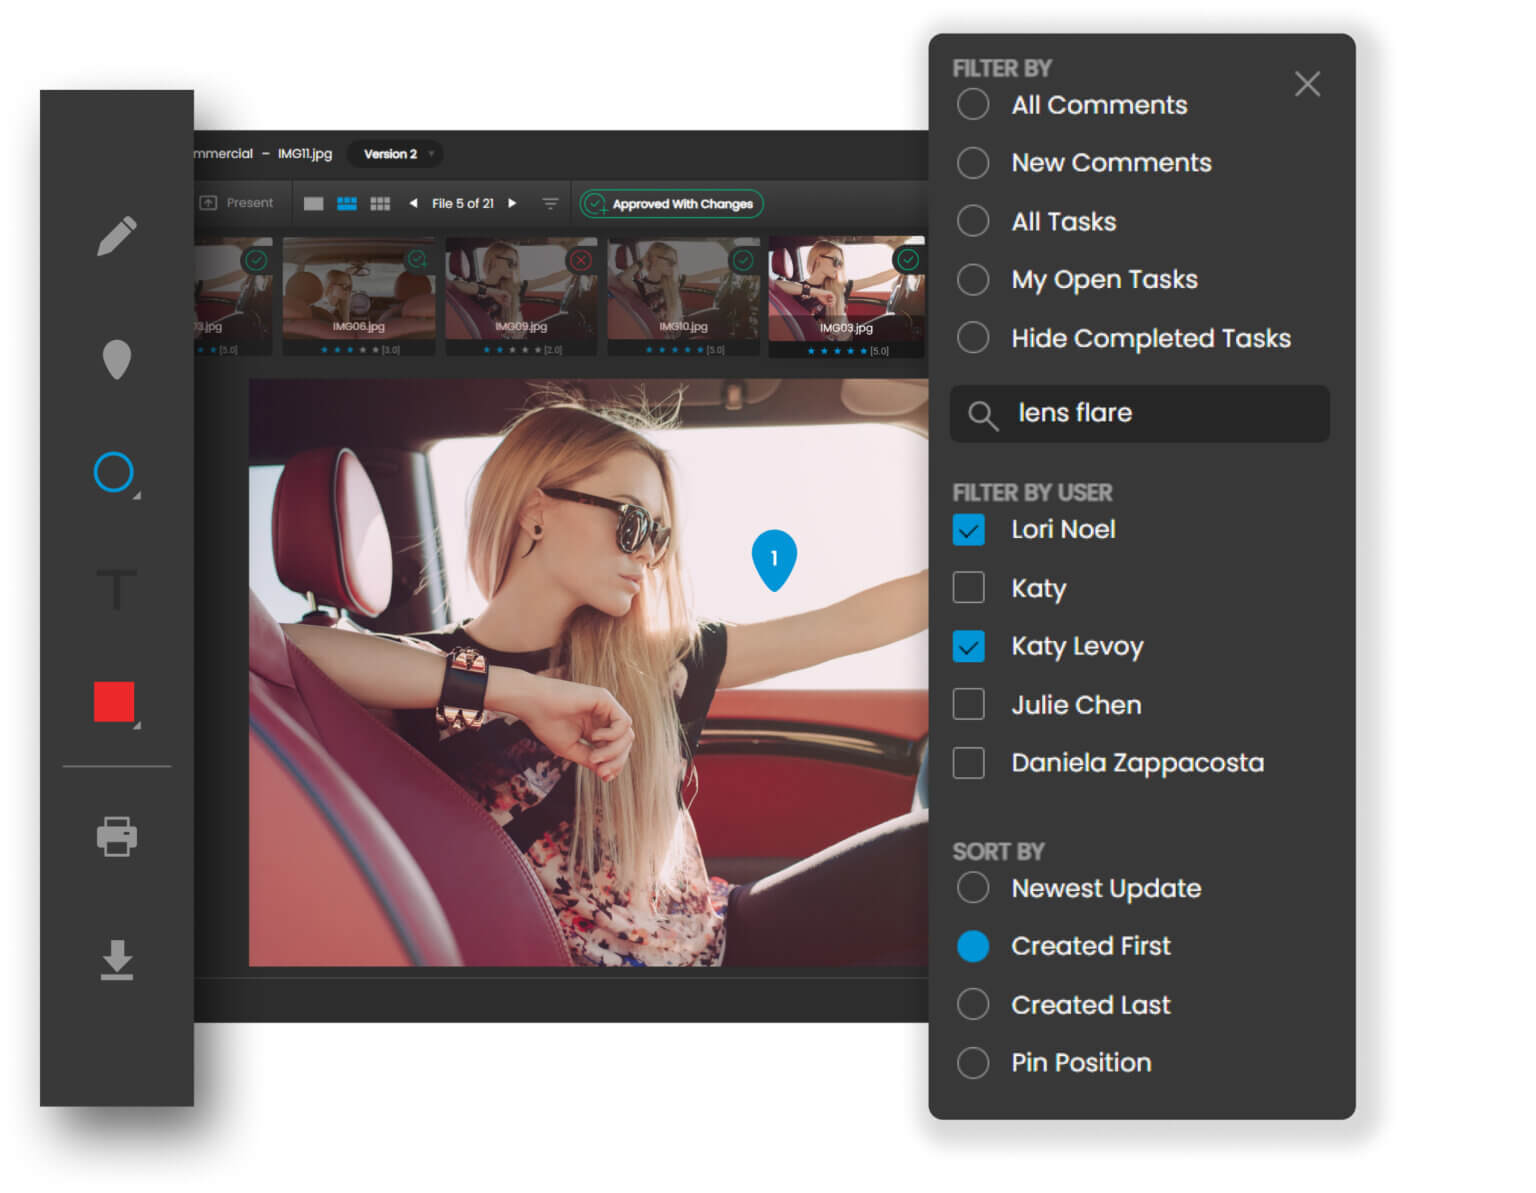The height and width of the screenshot is (1193, 1536).
Task: Select sorting by Newest Update
Action: [x=971, y=888]
